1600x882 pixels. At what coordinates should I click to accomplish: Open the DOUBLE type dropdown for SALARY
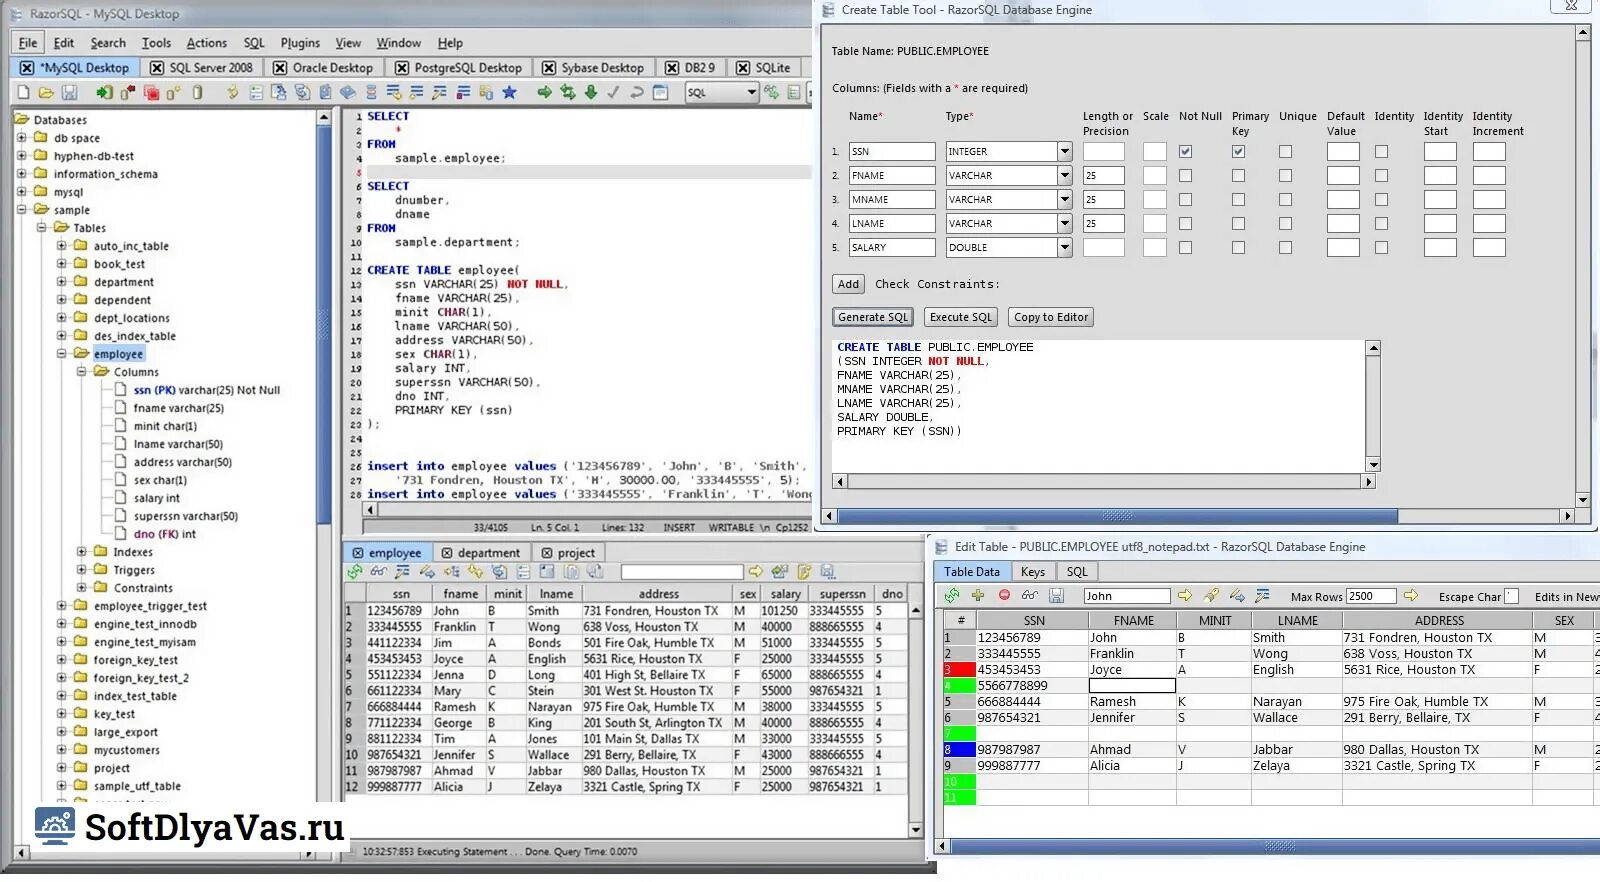1065,248
